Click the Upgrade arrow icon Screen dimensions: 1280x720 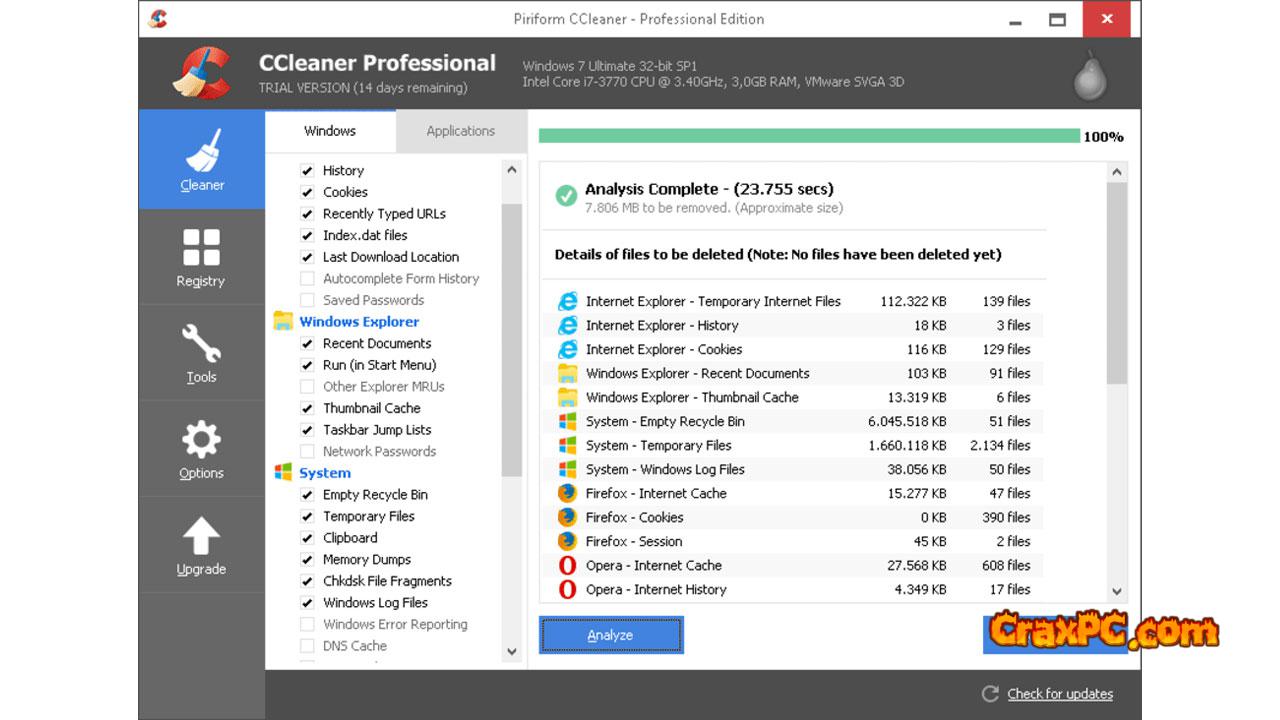201,536
